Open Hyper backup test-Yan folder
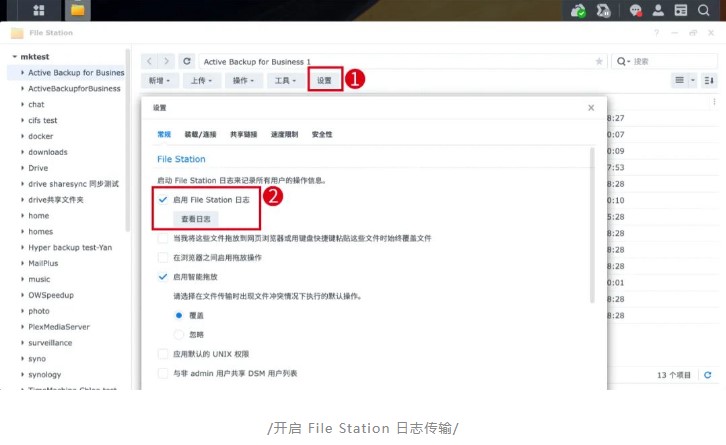726x445 pixels. point(70,247)
